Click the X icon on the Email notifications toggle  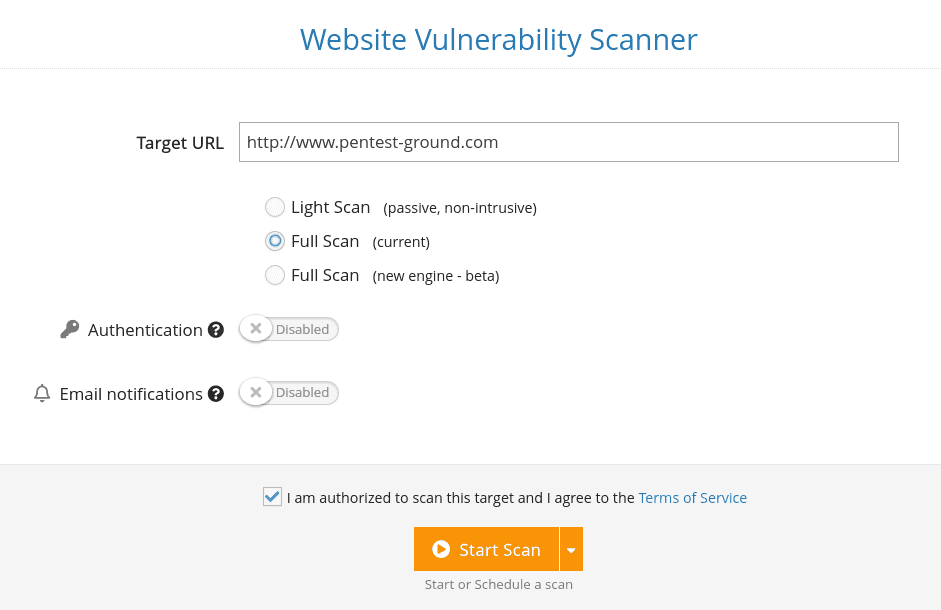click(x=256, y=392)
